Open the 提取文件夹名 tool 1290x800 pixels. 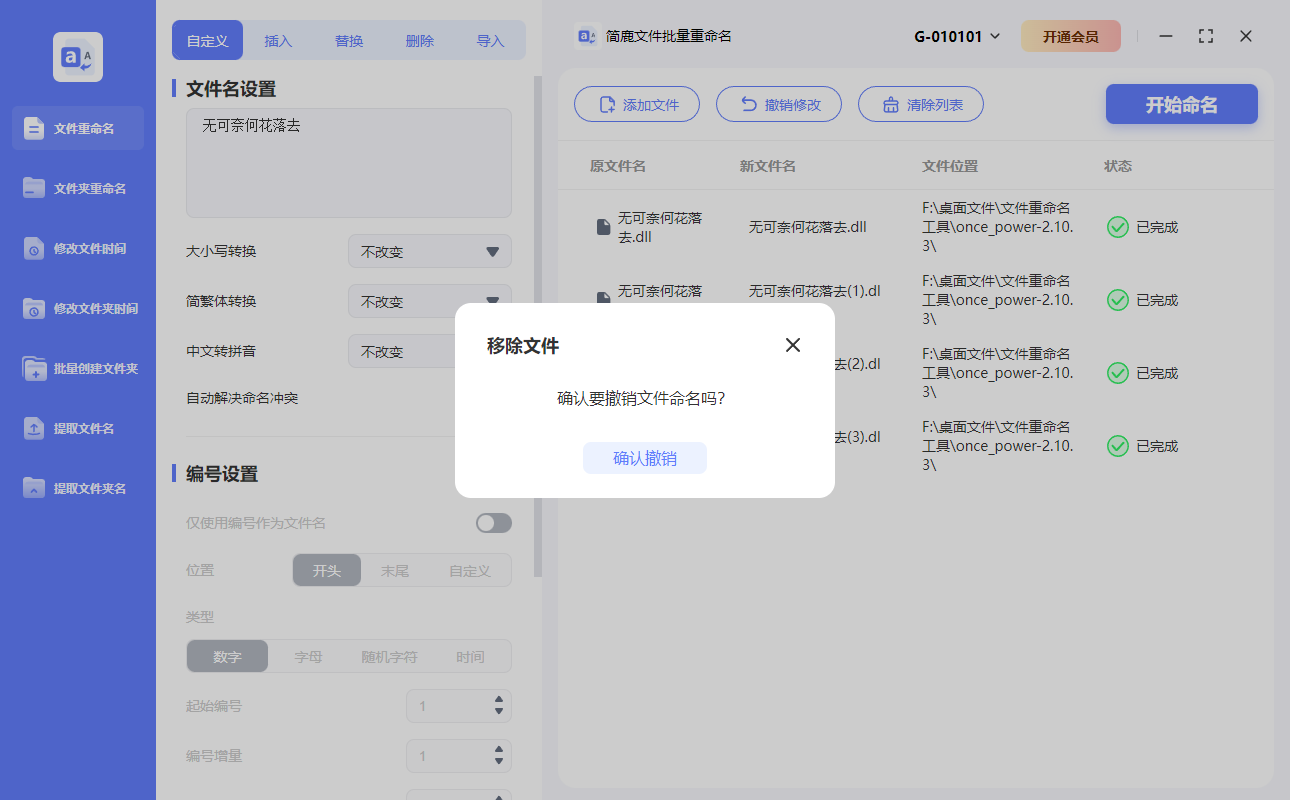pos(77,488)
